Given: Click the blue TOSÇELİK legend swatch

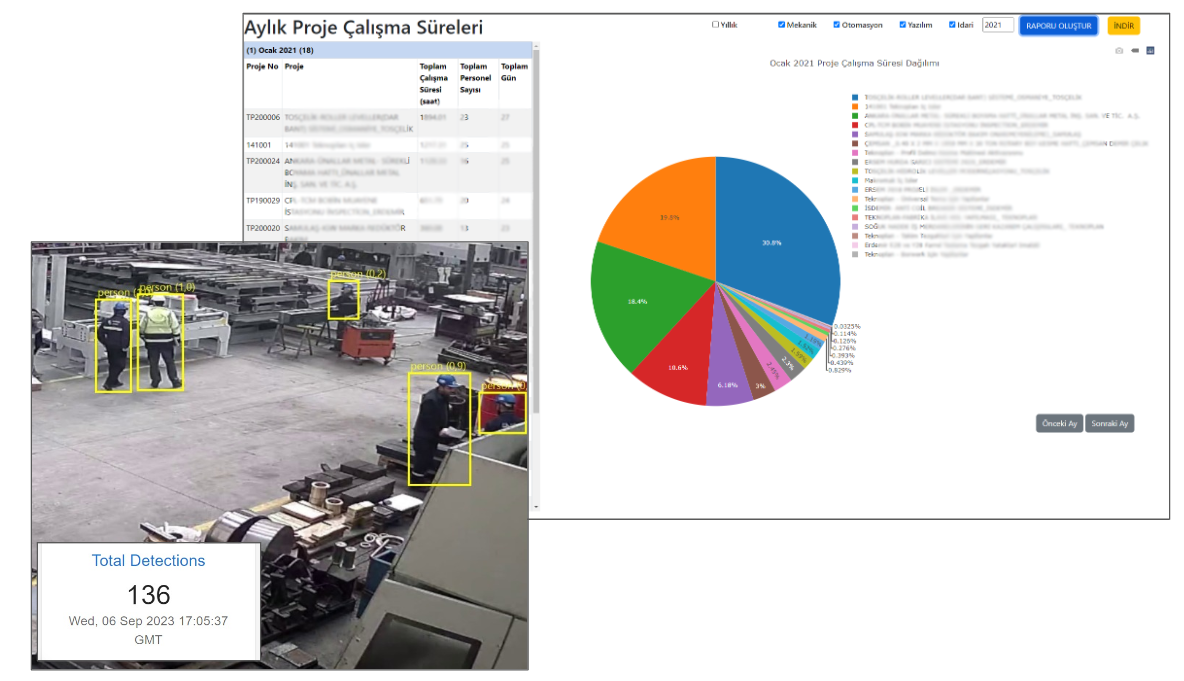Looking at the screenshot, I should tap(855, 97).
